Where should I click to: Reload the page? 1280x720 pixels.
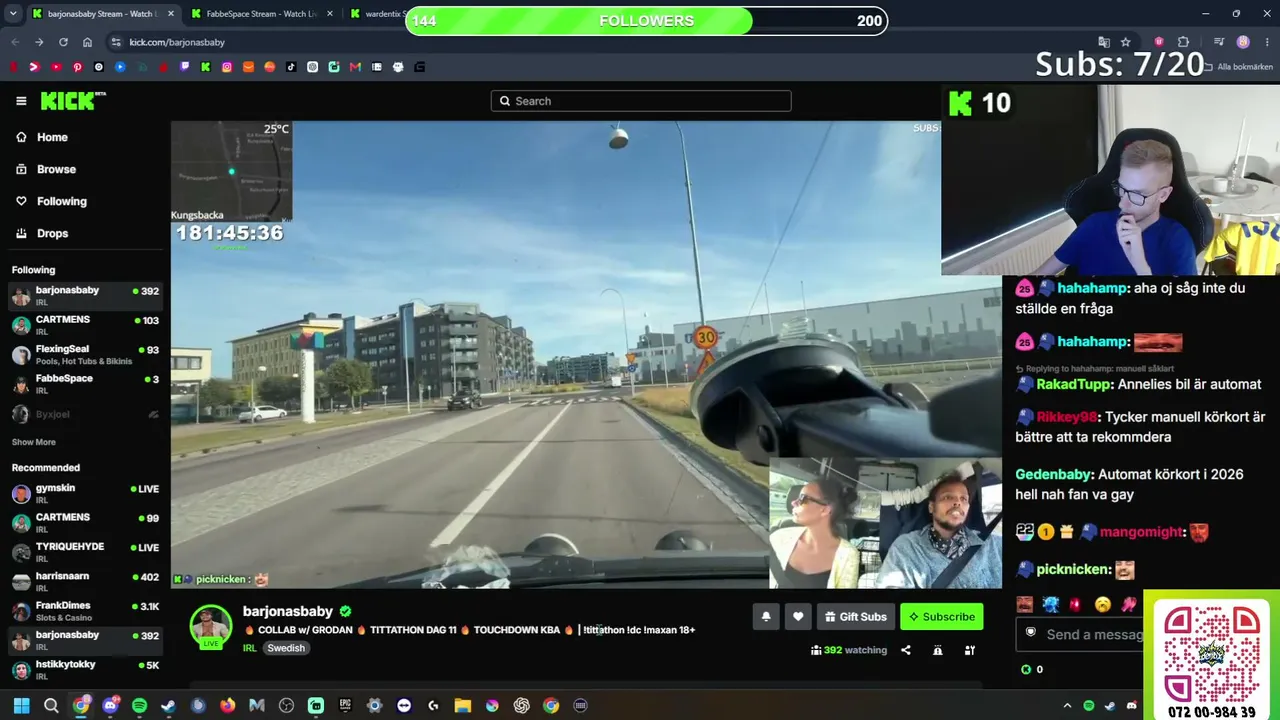click(x=63, y=42)
